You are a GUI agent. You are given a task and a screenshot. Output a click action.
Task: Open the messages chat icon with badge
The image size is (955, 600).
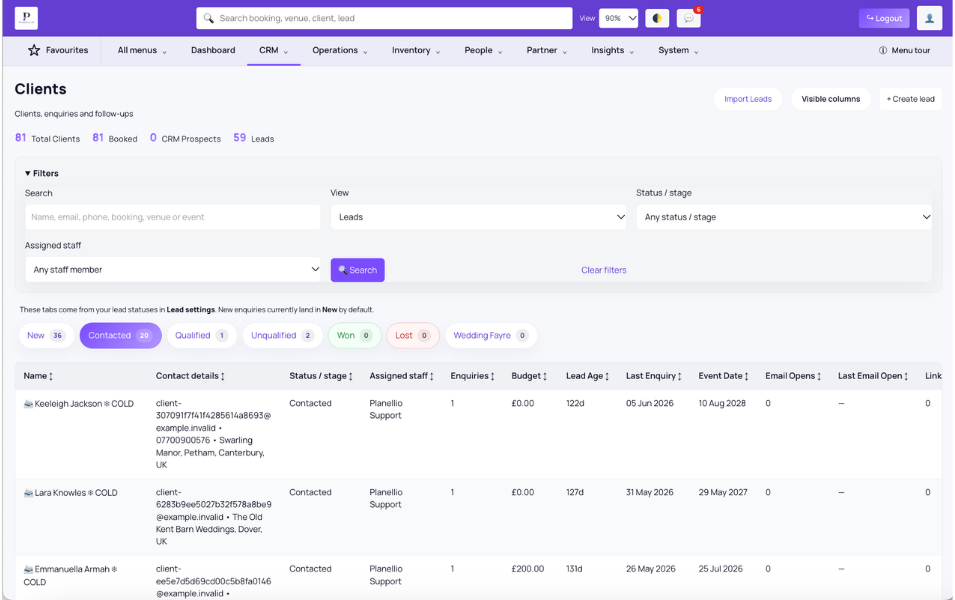click(688, 18)
